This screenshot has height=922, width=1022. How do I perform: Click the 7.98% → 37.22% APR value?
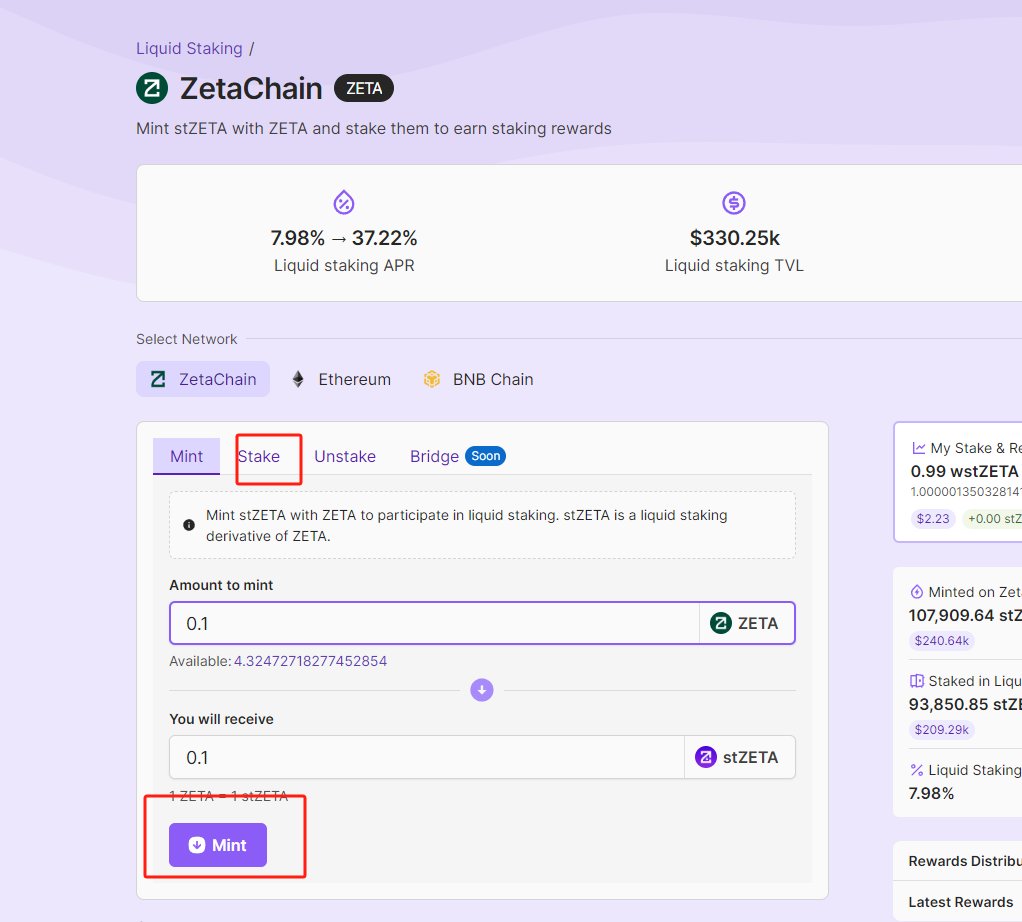coord(344,238)
